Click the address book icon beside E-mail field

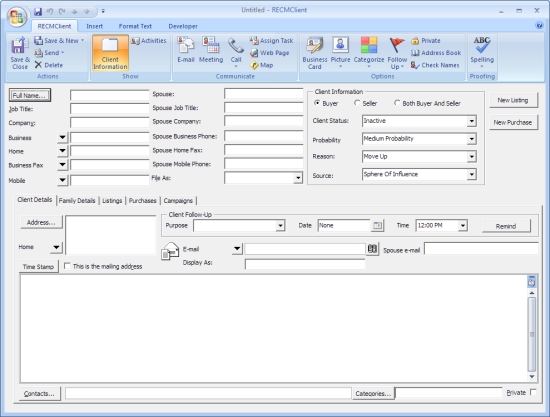click(372, 249)
